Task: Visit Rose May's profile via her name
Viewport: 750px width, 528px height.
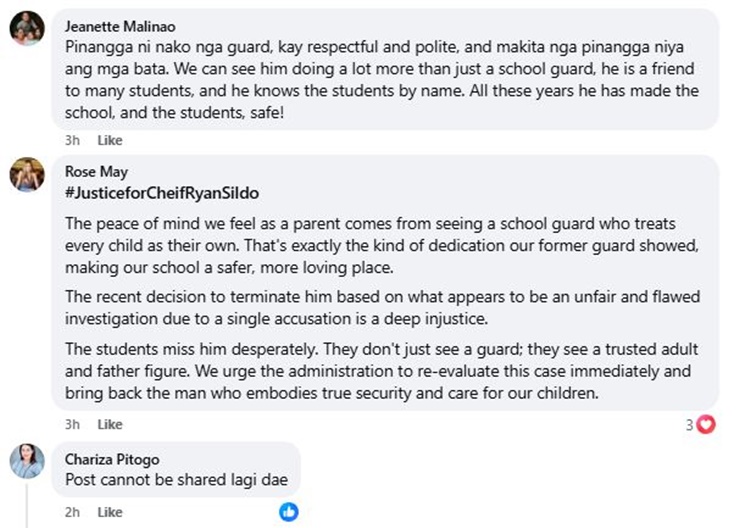Action: click(94, 171)
